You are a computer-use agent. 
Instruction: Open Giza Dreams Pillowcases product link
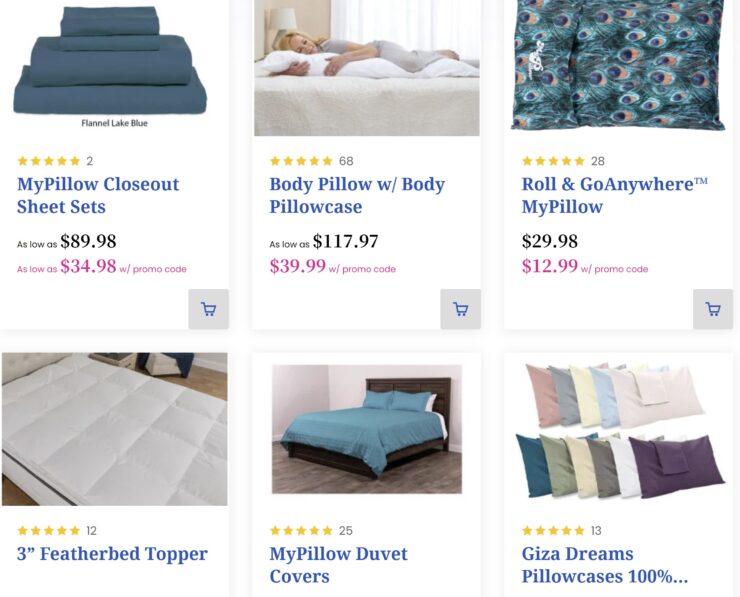605,565
